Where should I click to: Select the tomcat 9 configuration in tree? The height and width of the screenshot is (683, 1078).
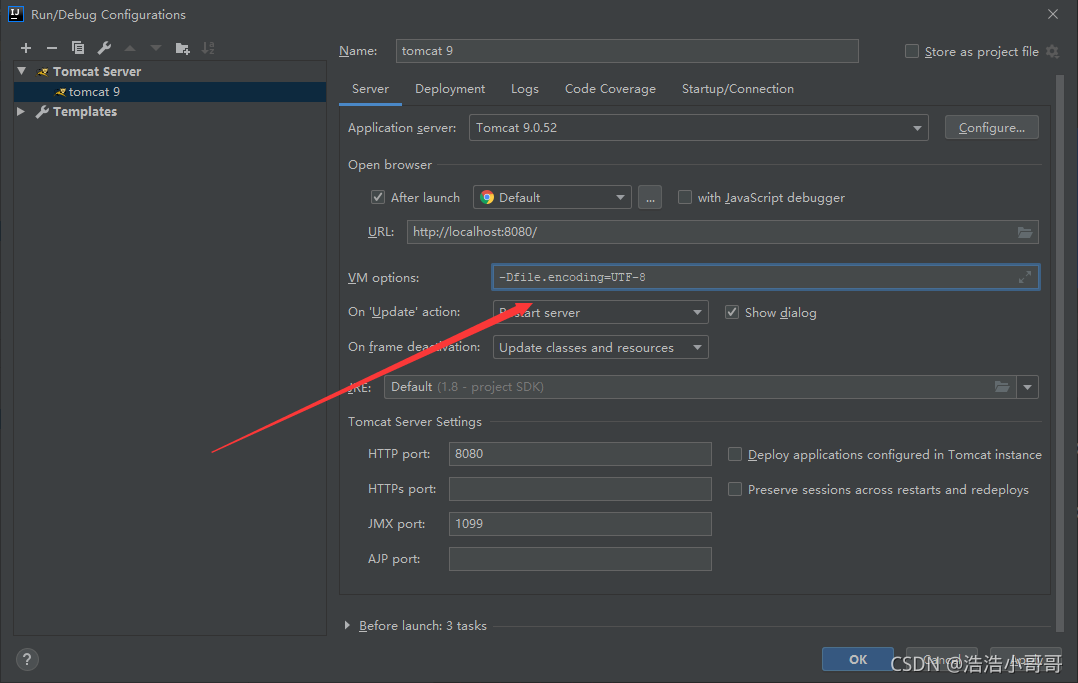[x=170, y=91]
